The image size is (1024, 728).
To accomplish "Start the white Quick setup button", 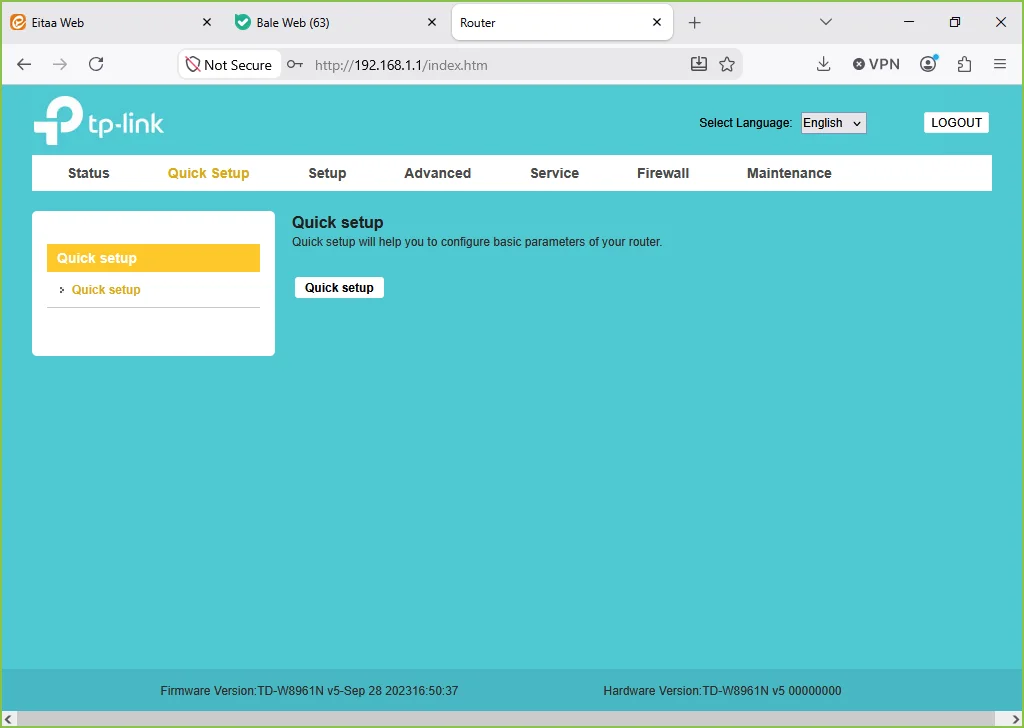I will click(x=339, y=287).
